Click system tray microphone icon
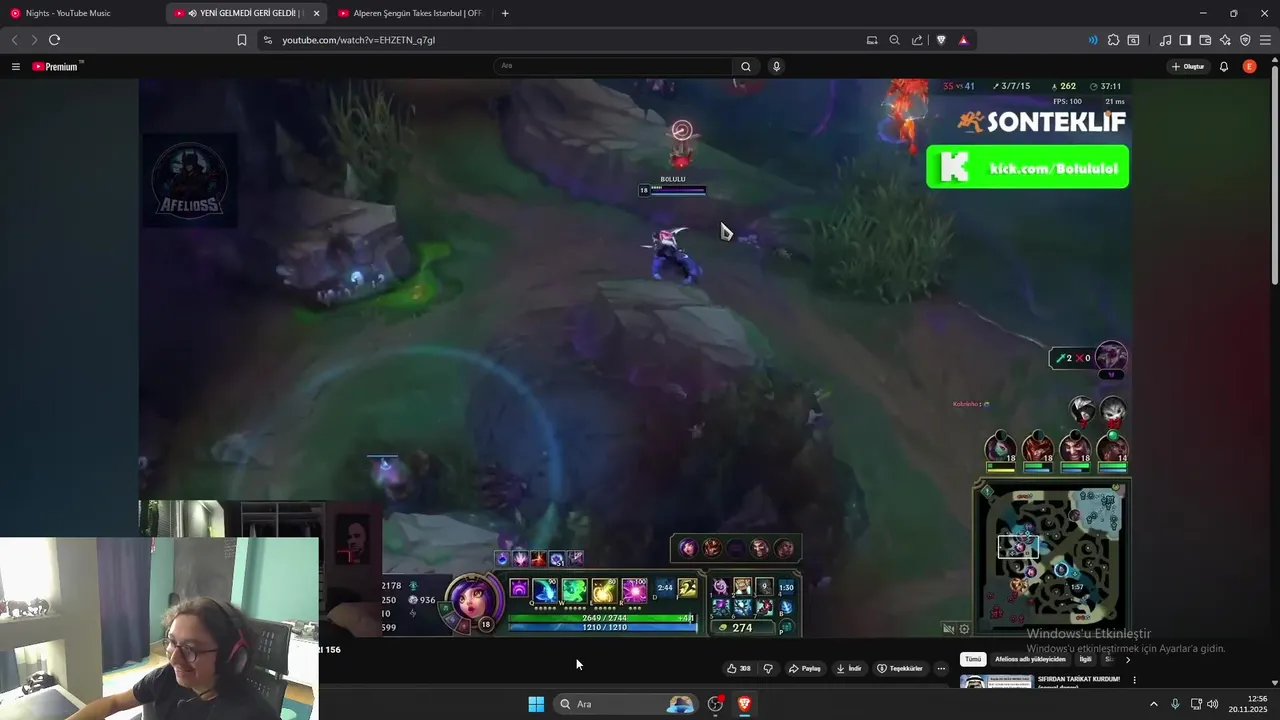 (1175, 704)
